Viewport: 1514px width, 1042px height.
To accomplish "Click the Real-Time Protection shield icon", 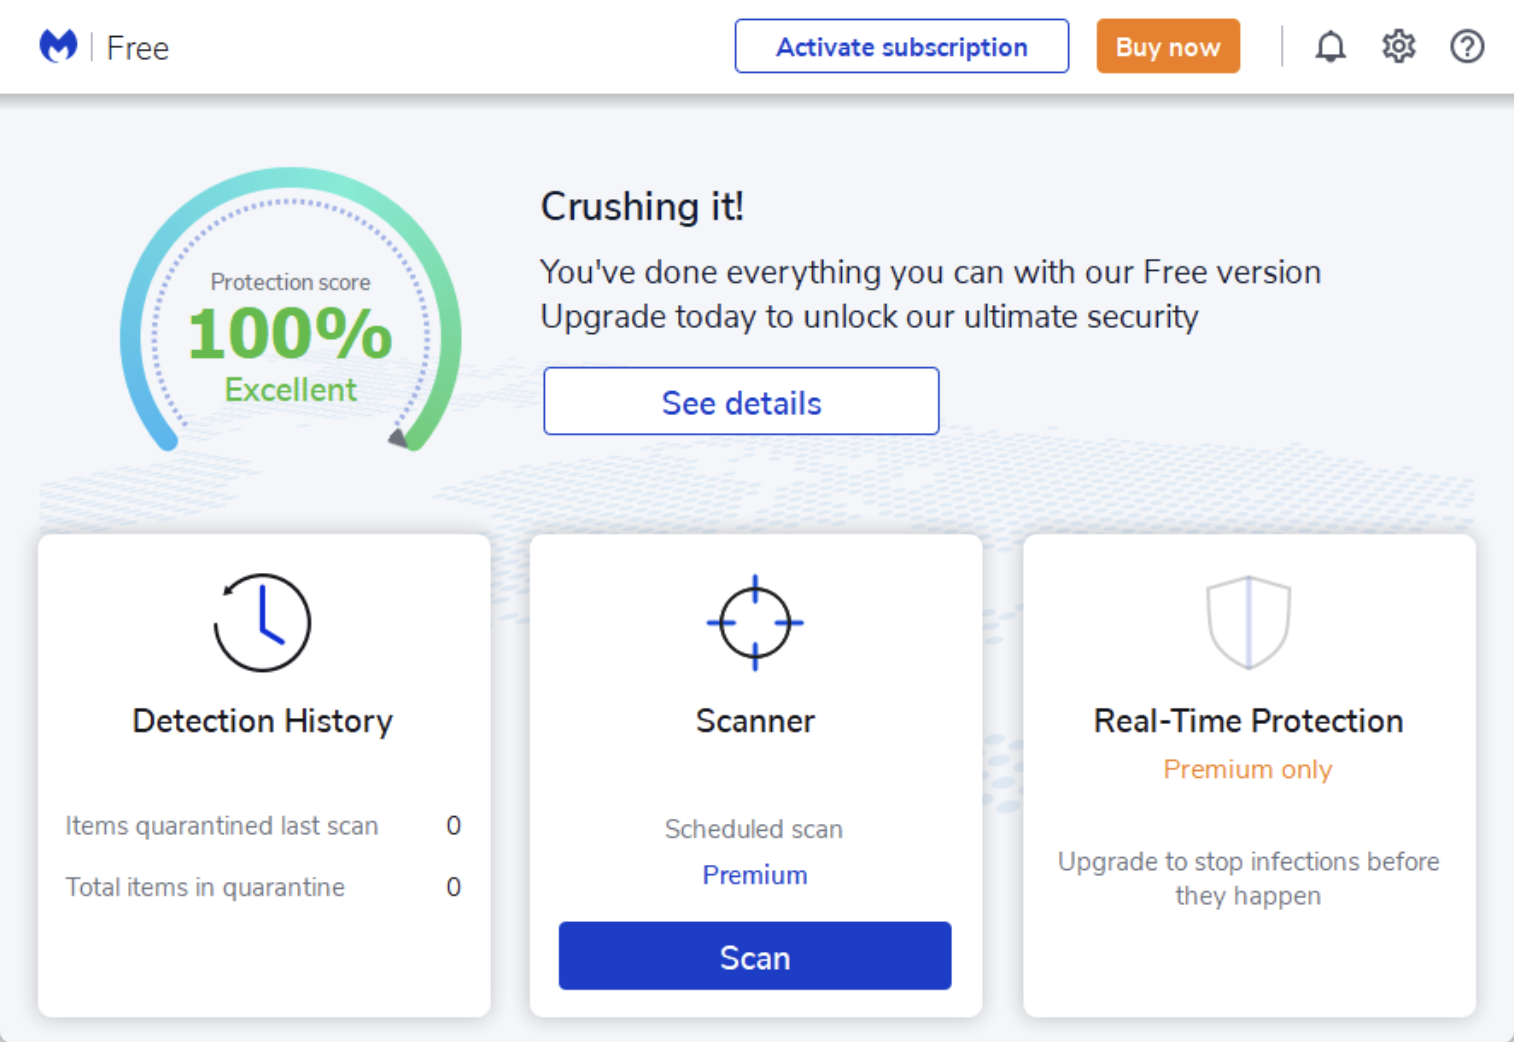I will pyautogui.click(x=1248, y=622).
